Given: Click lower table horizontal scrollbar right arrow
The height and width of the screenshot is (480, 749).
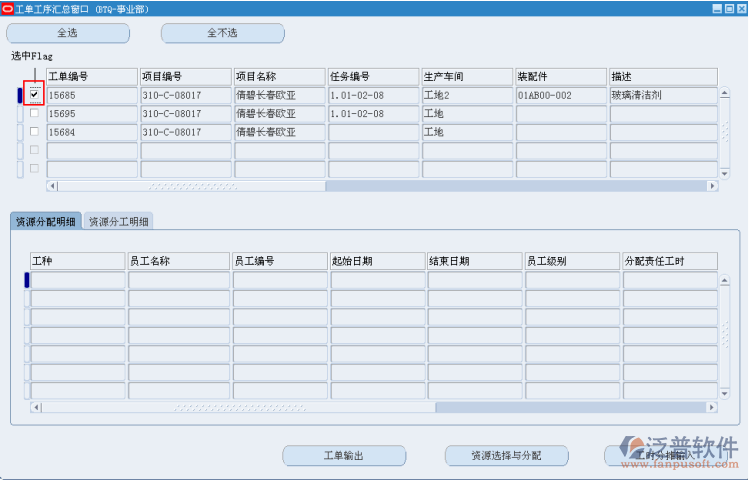Looking at the screenshot, I should 711,408.
